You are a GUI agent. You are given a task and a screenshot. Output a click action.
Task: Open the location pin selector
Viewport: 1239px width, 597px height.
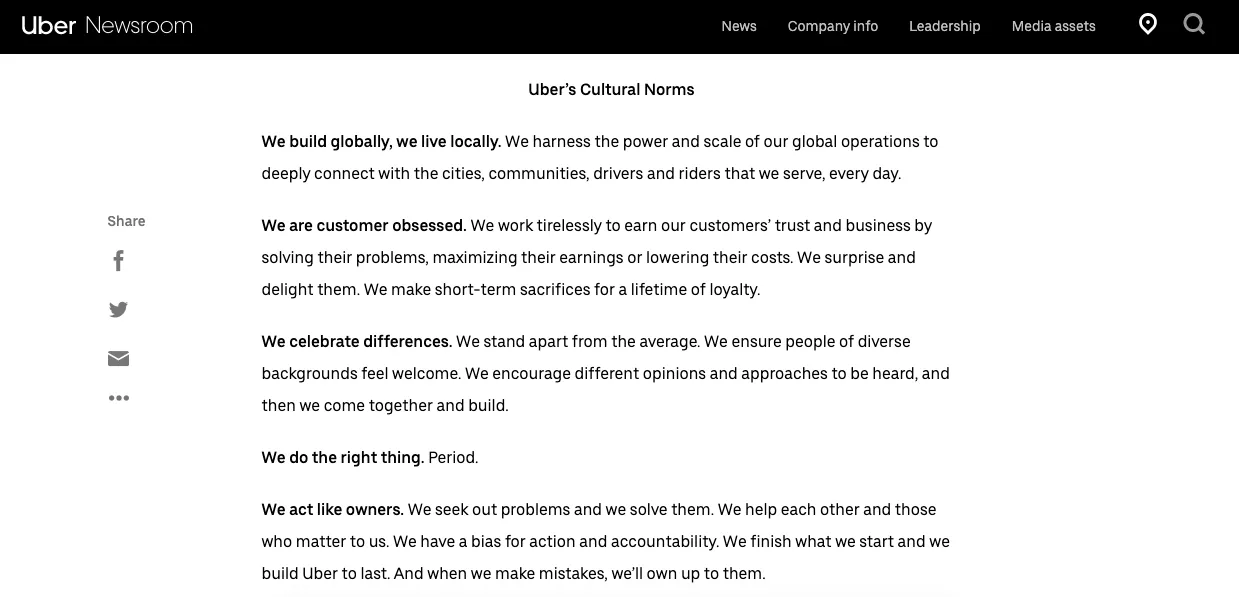(1148, 24)
